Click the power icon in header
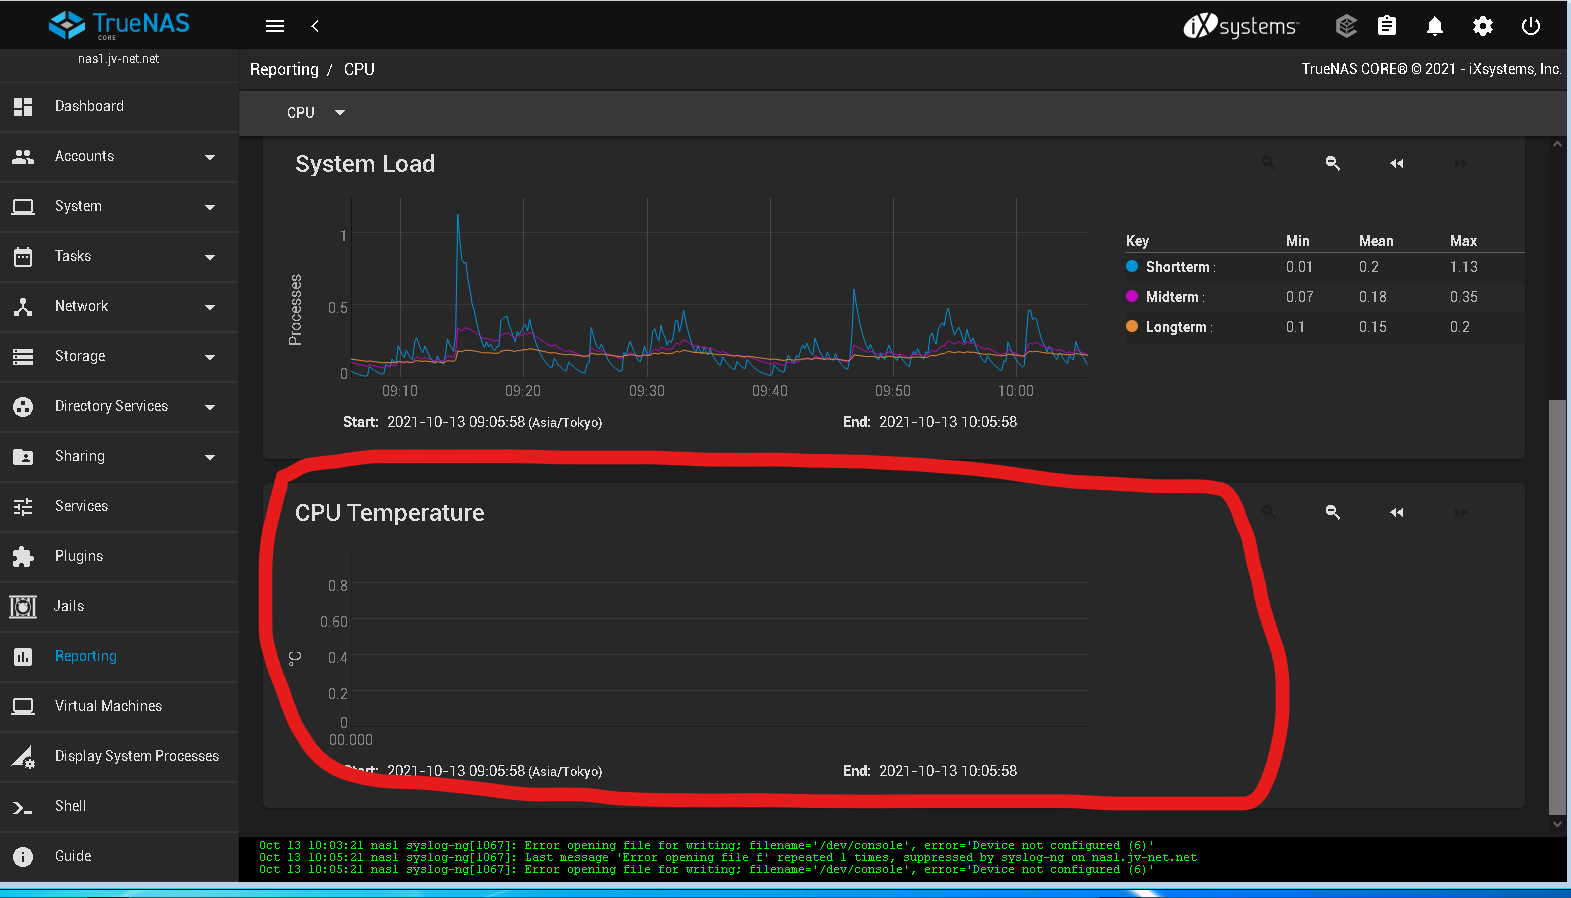 1530,26
